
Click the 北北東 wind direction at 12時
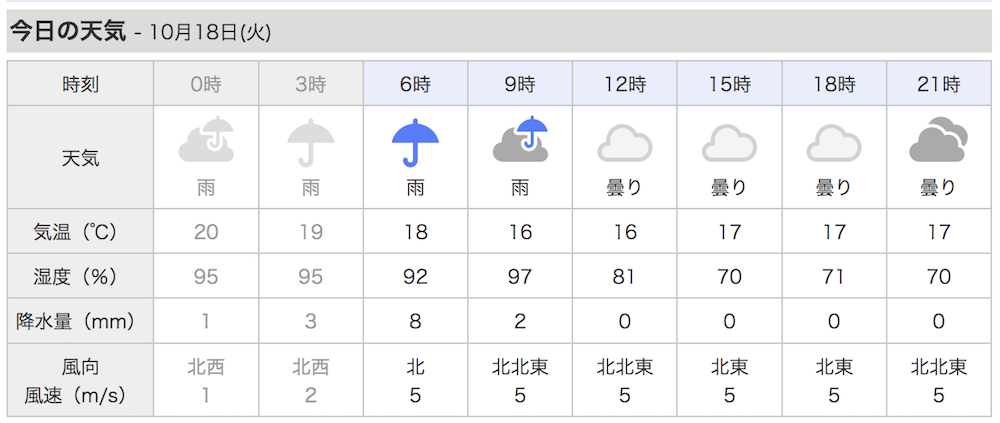coord(624,367)
